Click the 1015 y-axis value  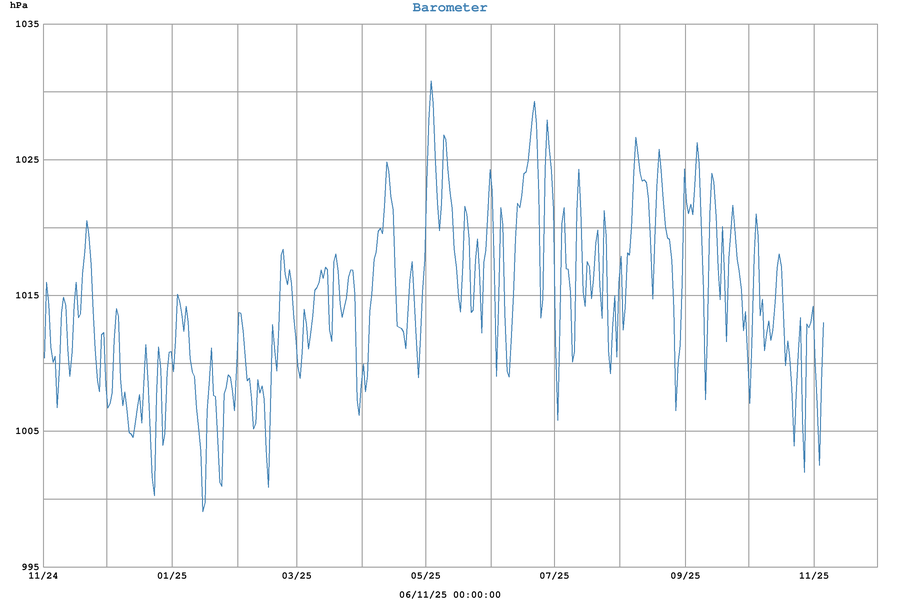[26, 296]
